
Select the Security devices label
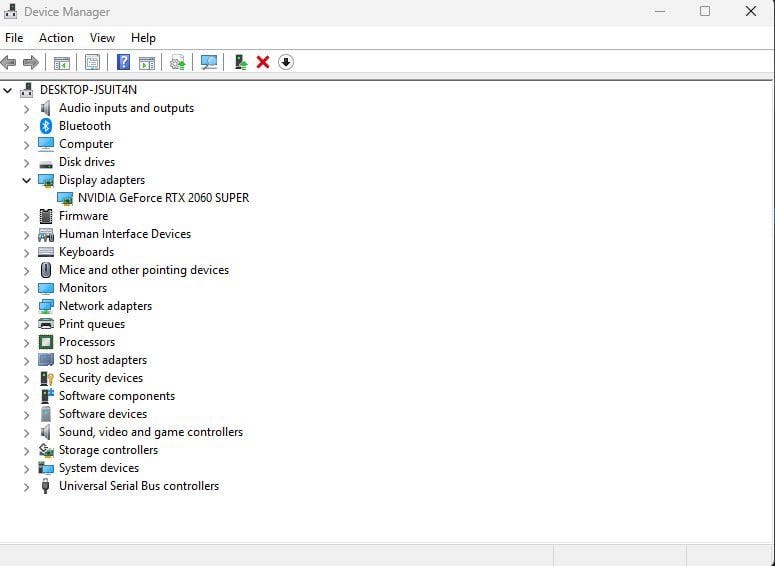click(x=101, y=378)
